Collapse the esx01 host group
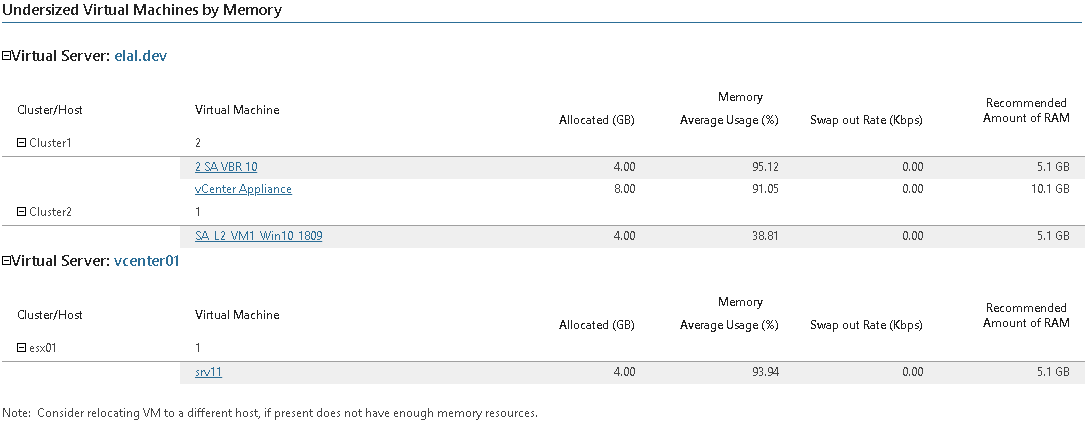1087x422 pixels. [x=22, y=348]
